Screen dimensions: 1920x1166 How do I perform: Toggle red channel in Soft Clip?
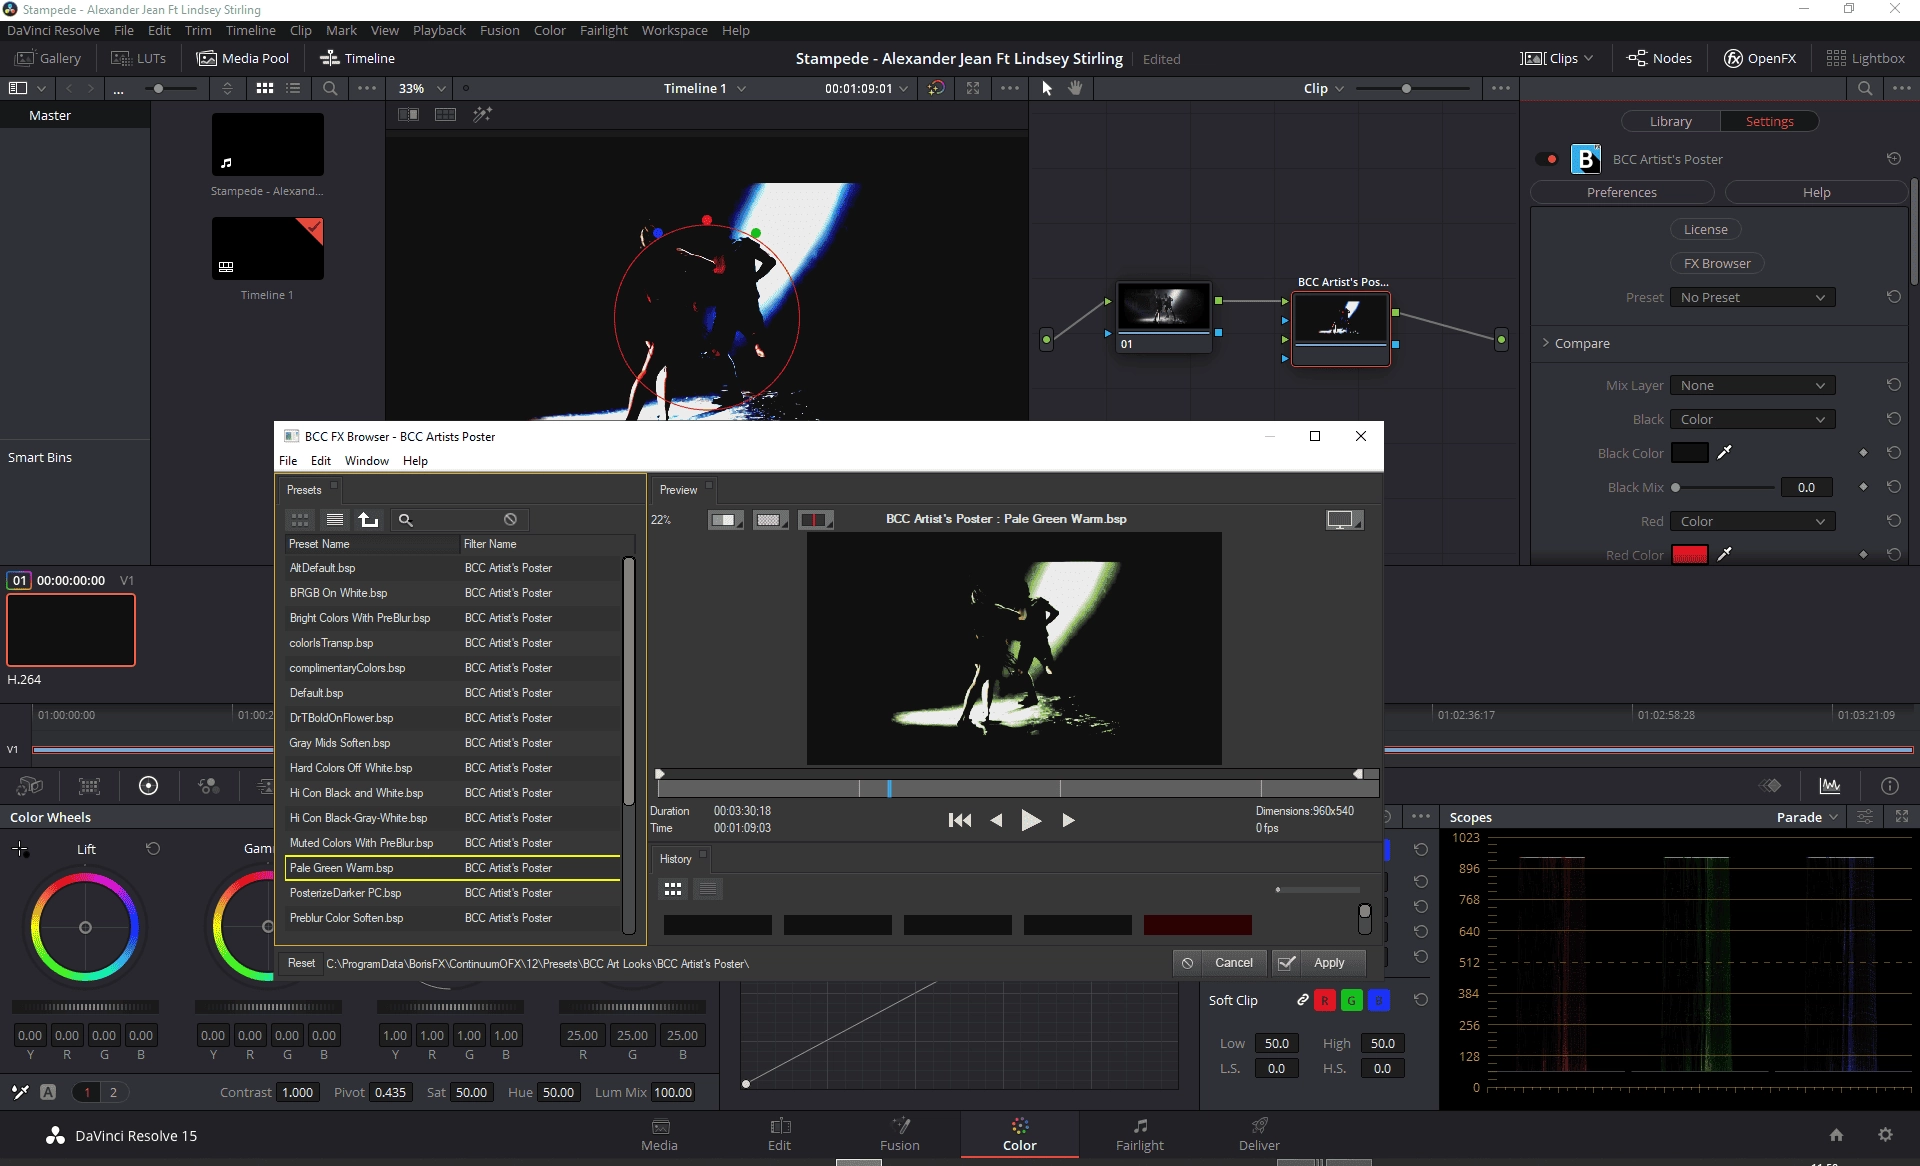pyautogui.click(x=1324, y=1000)
